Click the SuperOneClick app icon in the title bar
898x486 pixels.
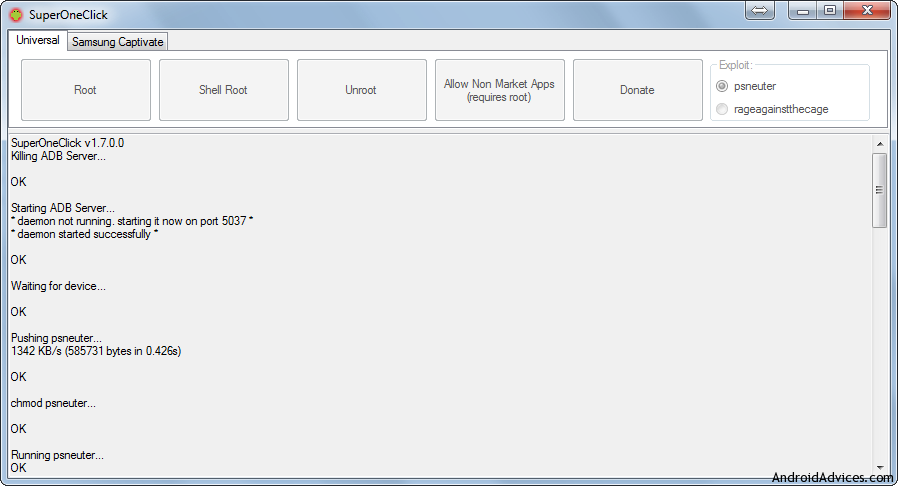[x=16, y=14]
